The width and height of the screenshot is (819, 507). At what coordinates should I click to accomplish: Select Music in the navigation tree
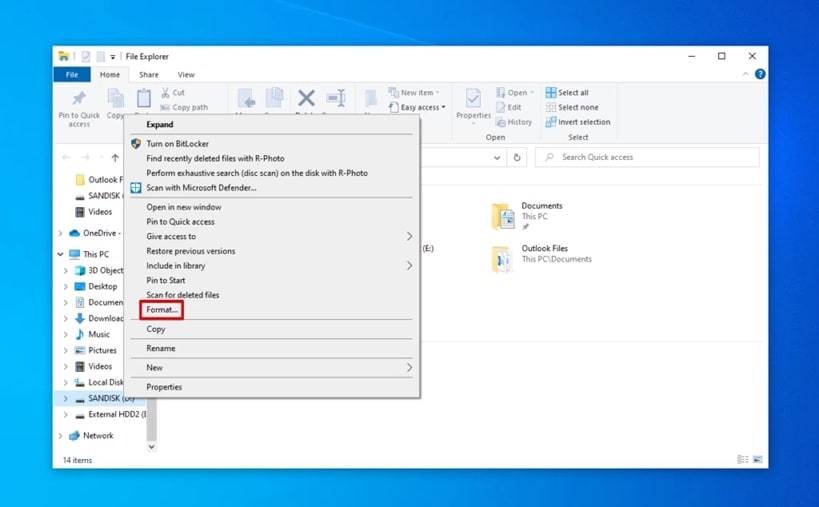(x=99, y=334)
